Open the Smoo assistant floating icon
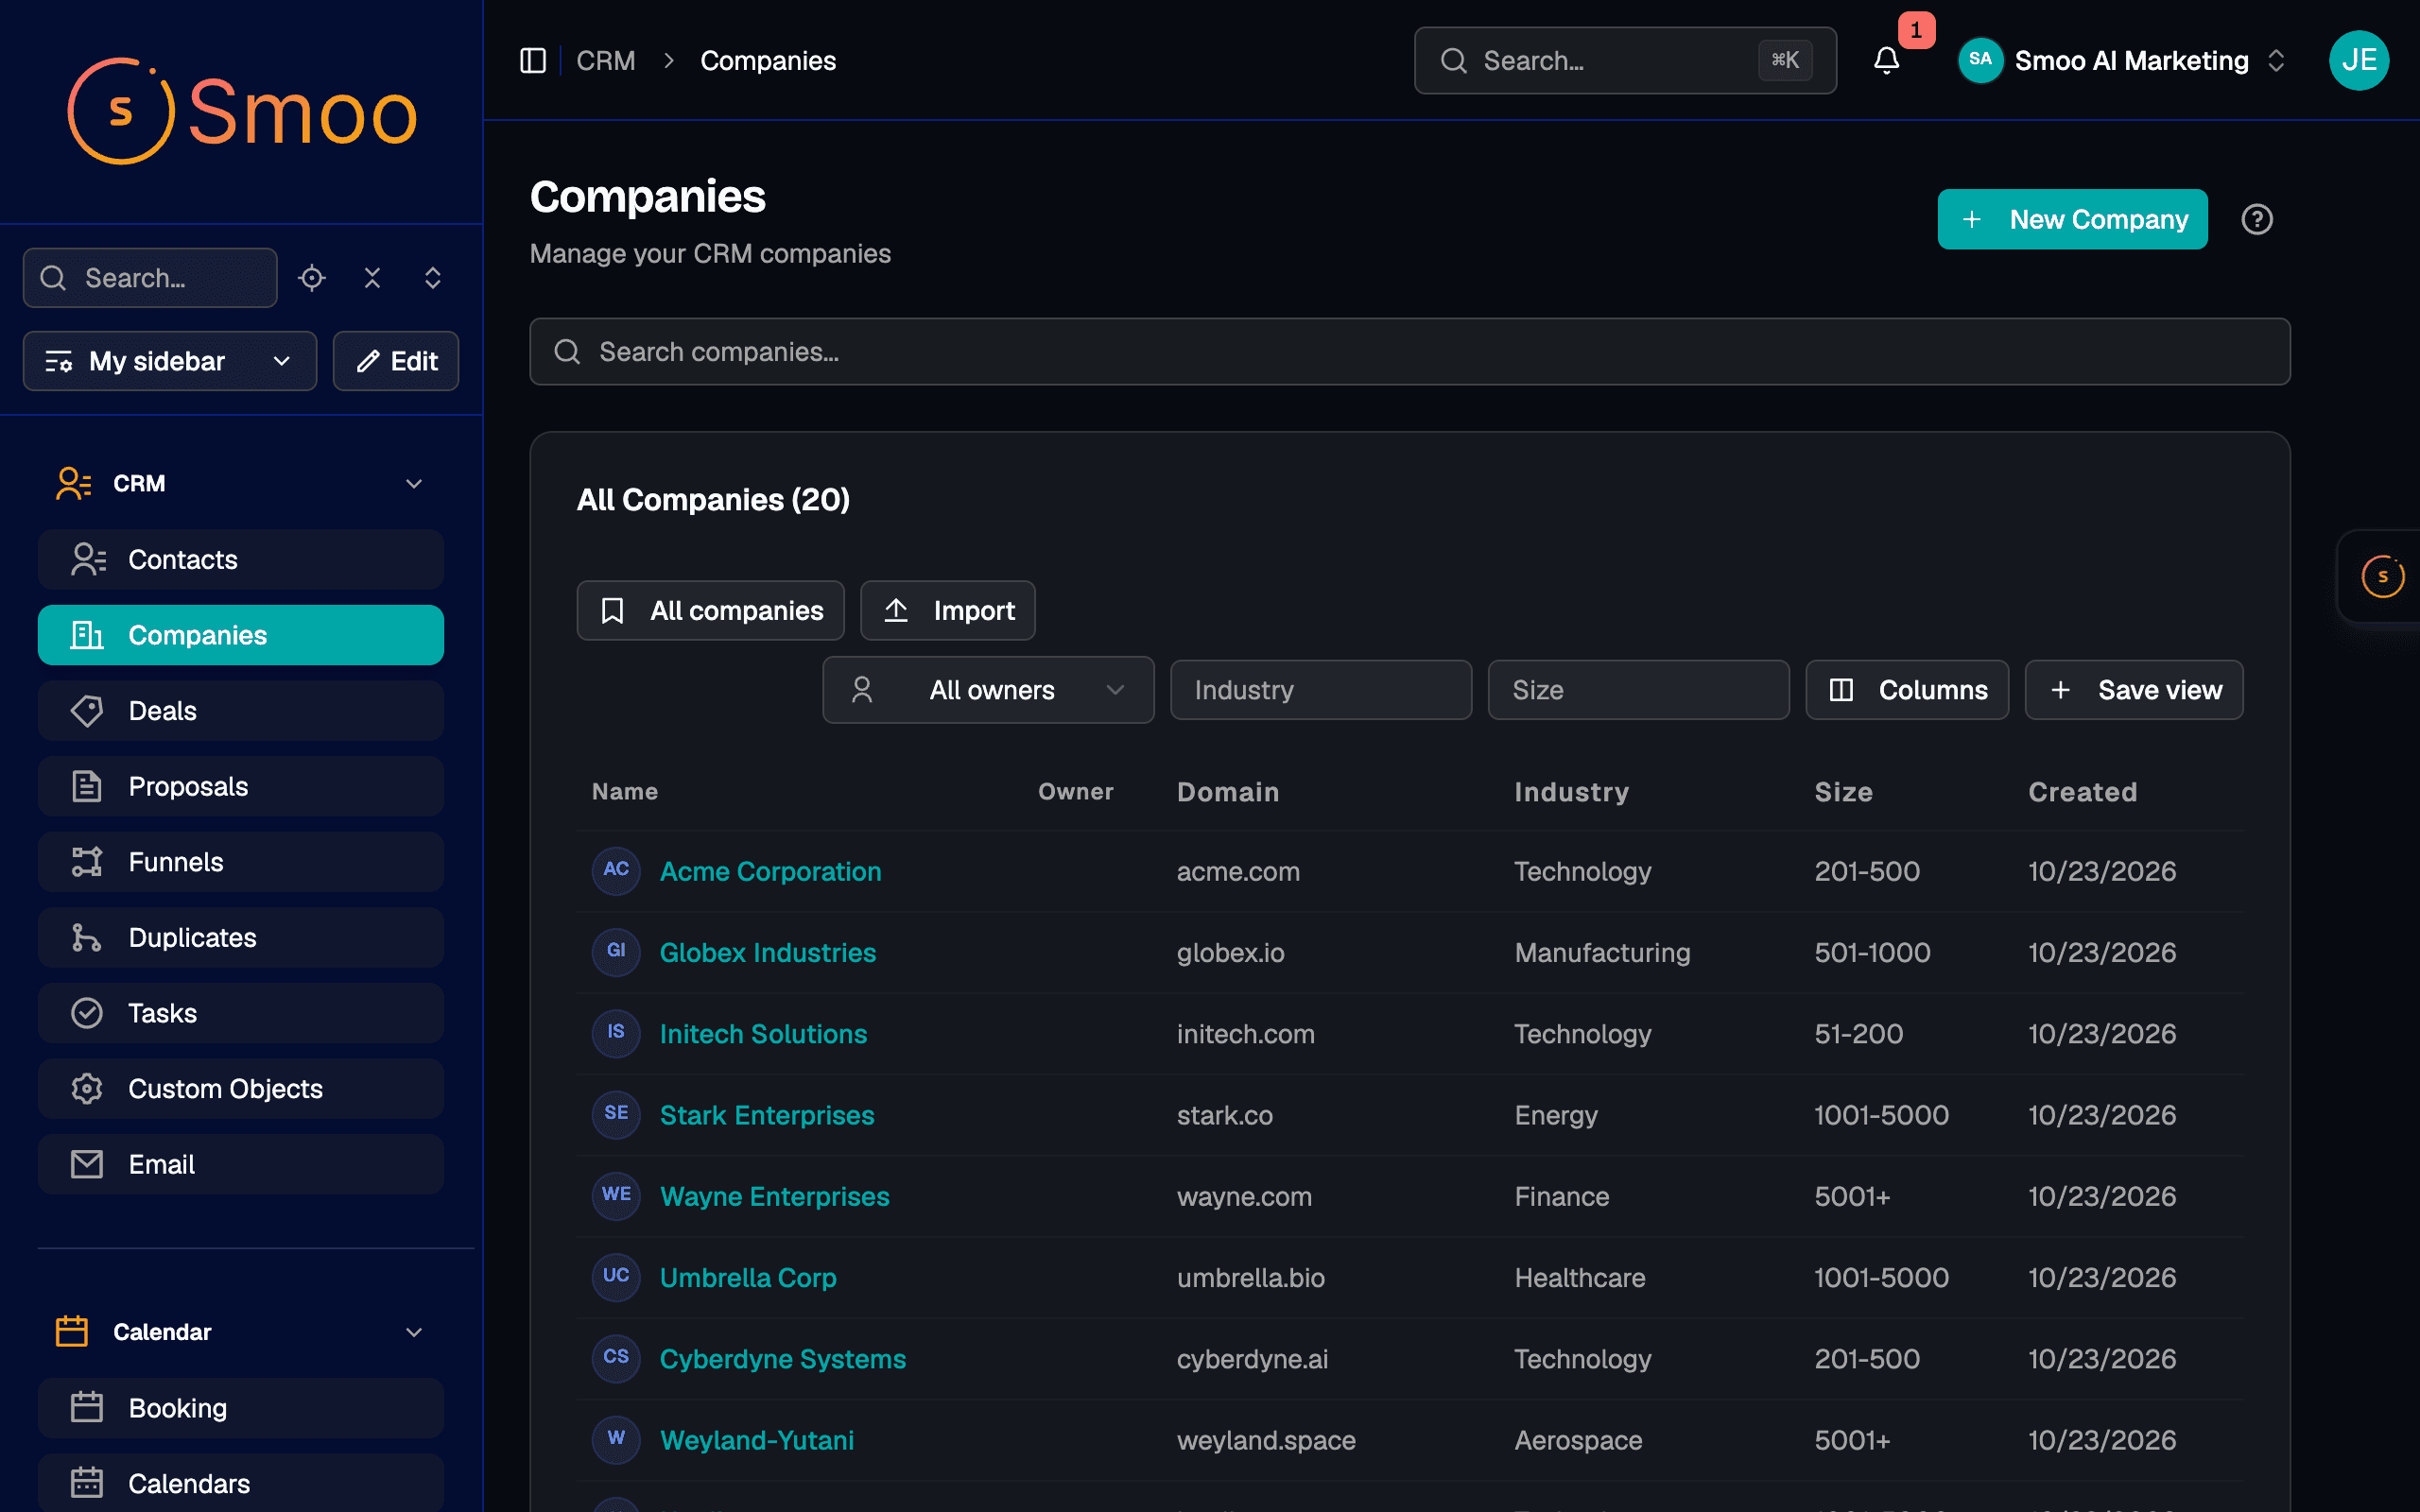The width and height of the screenshot is (2420, 1512). tap(2382, 576)
